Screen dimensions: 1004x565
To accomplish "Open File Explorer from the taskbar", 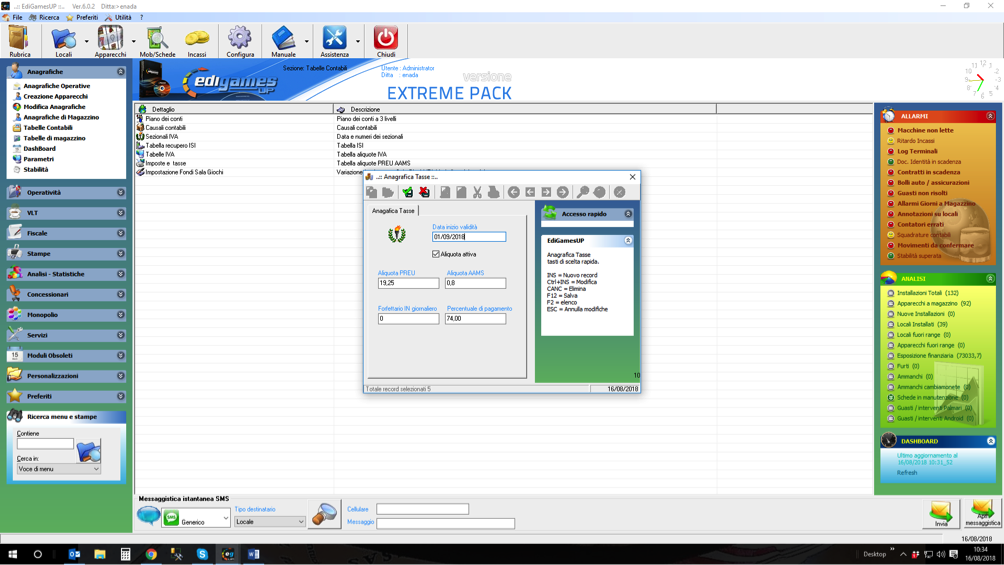I will (100, 554).
